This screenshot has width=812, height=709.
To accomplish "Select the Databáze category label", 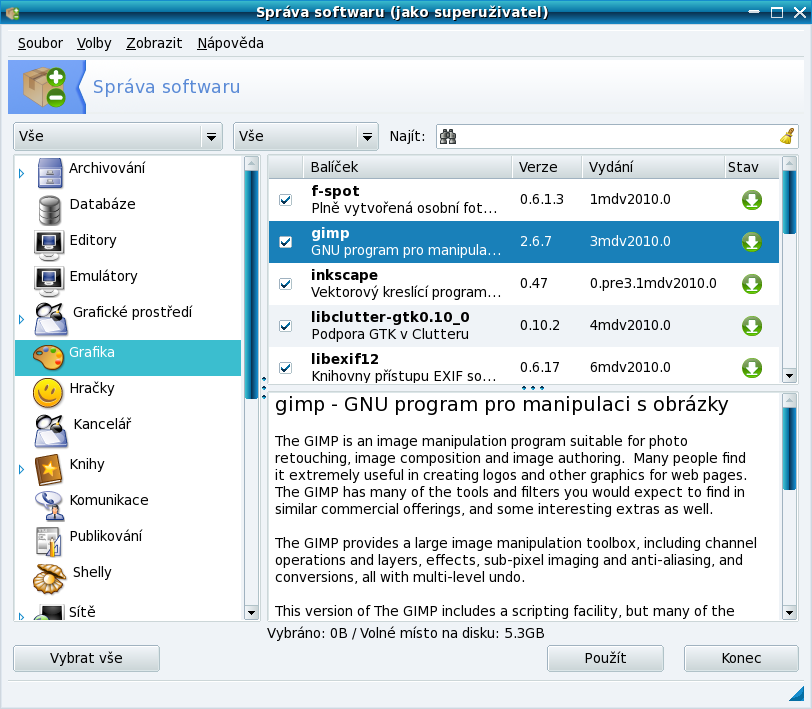I will pos(103,205).
